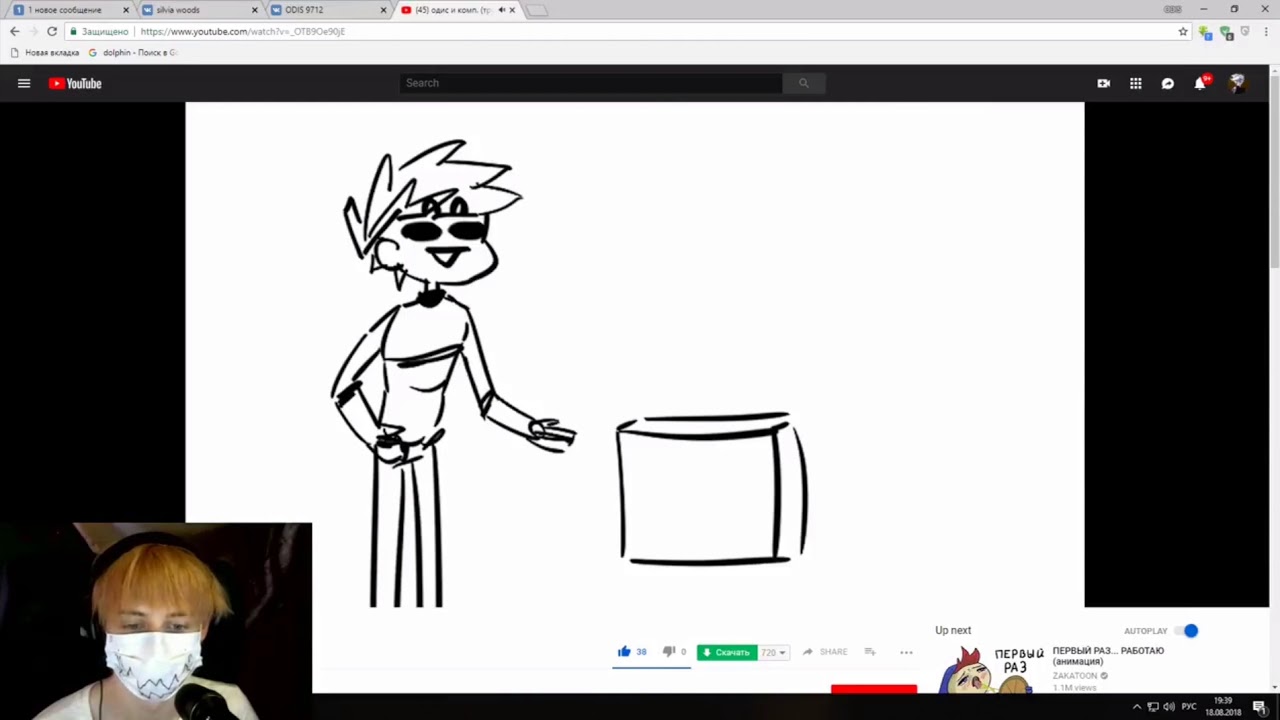Focus the YouTube search field
The height and width of the screenshot is (720, 1280).
(591, 83)
